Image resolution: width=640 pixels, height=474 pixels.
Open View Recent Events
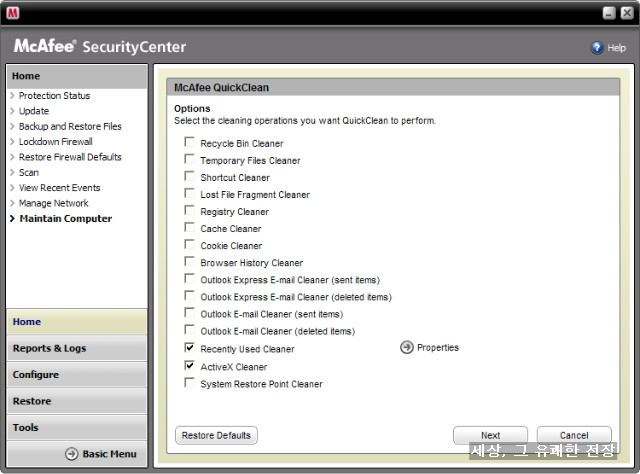click(x=60, y=188)
